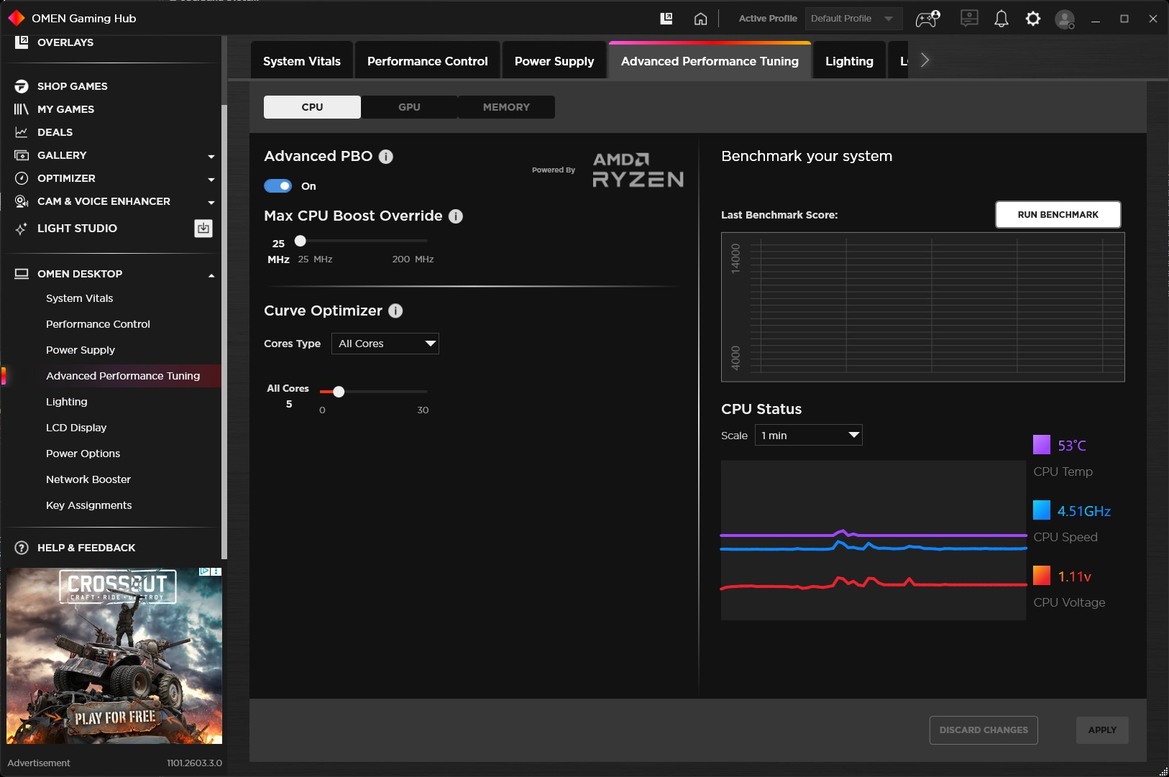
Task: Expand the Gallery menu arrow
Action: [x=211, y=157]
